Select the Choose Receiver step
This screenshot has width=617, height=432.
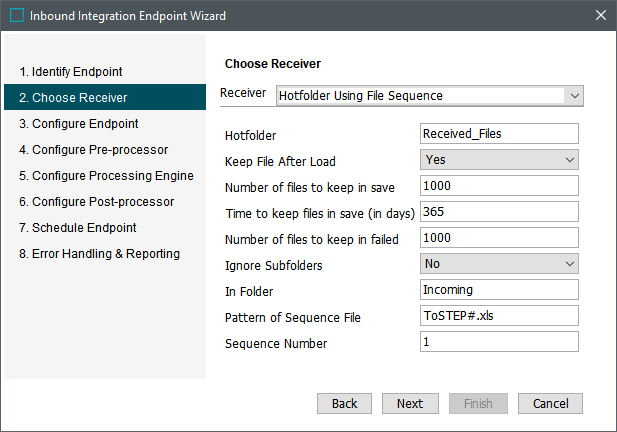74,98
